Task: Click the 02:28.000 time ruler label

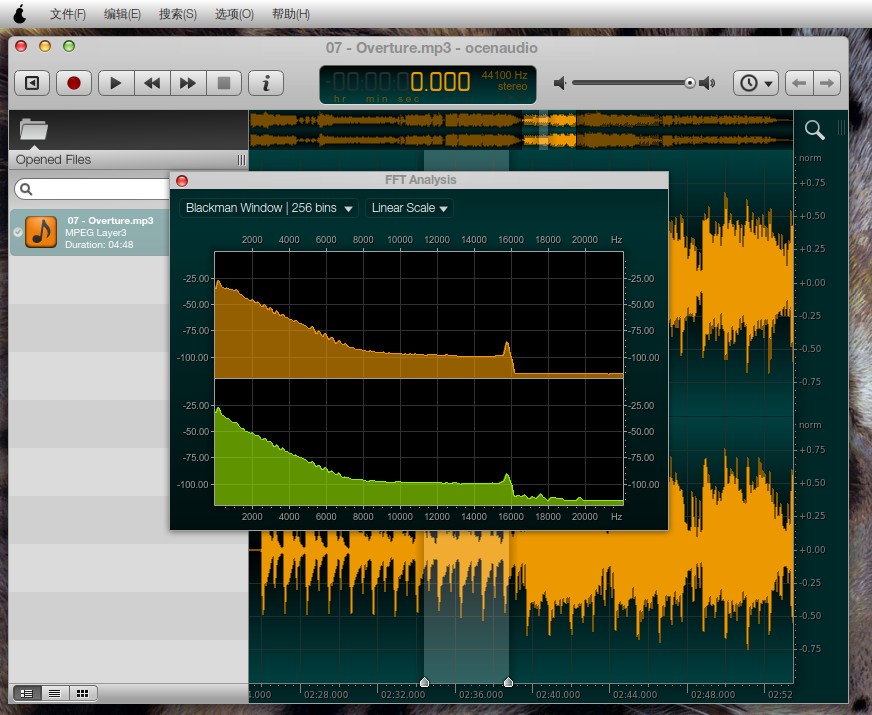Action: [x=326, y=694]
